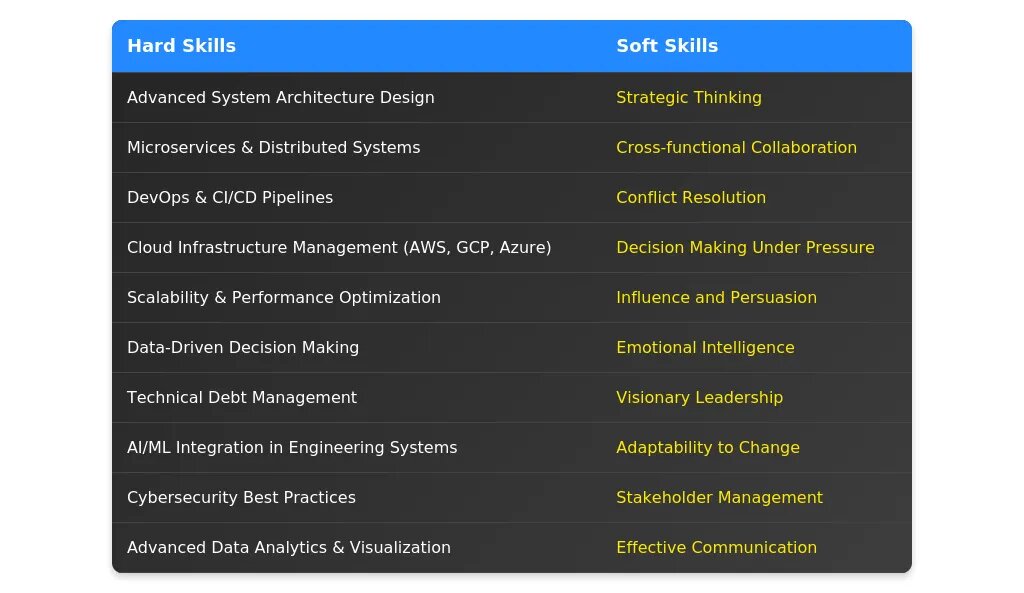Click Cloud Infrastructure Management cell
This screenshot has height=593, width=1024.
click(x=338, y=248)
